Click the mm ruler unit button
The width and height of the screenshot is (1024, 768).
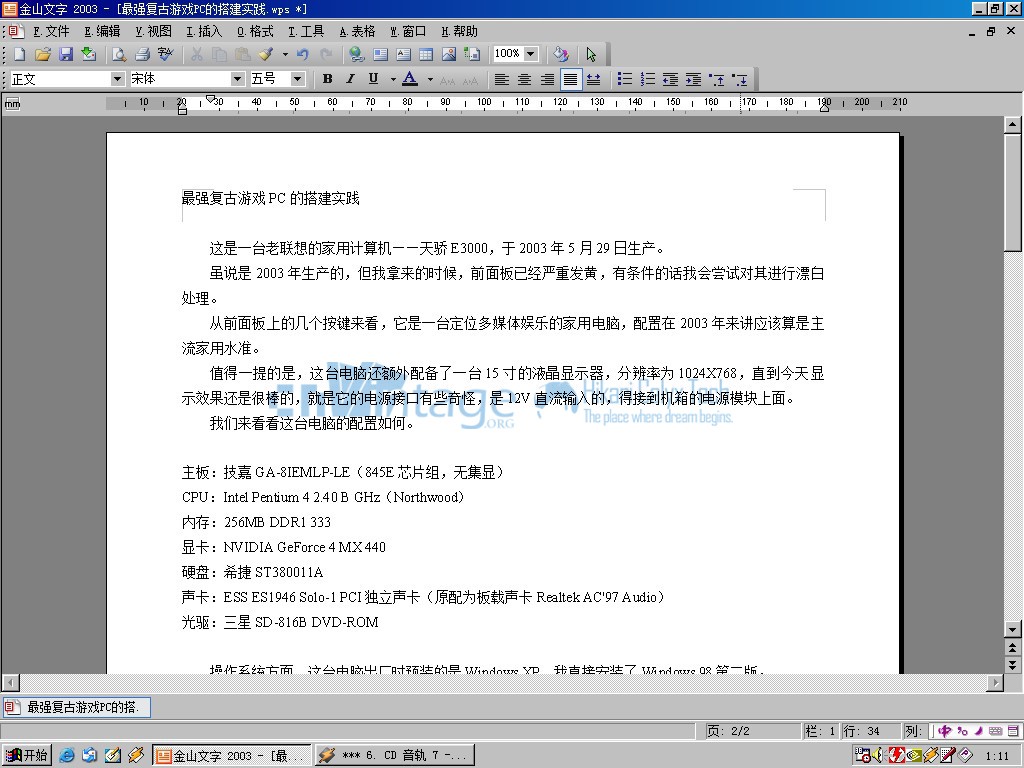(12, 103)
